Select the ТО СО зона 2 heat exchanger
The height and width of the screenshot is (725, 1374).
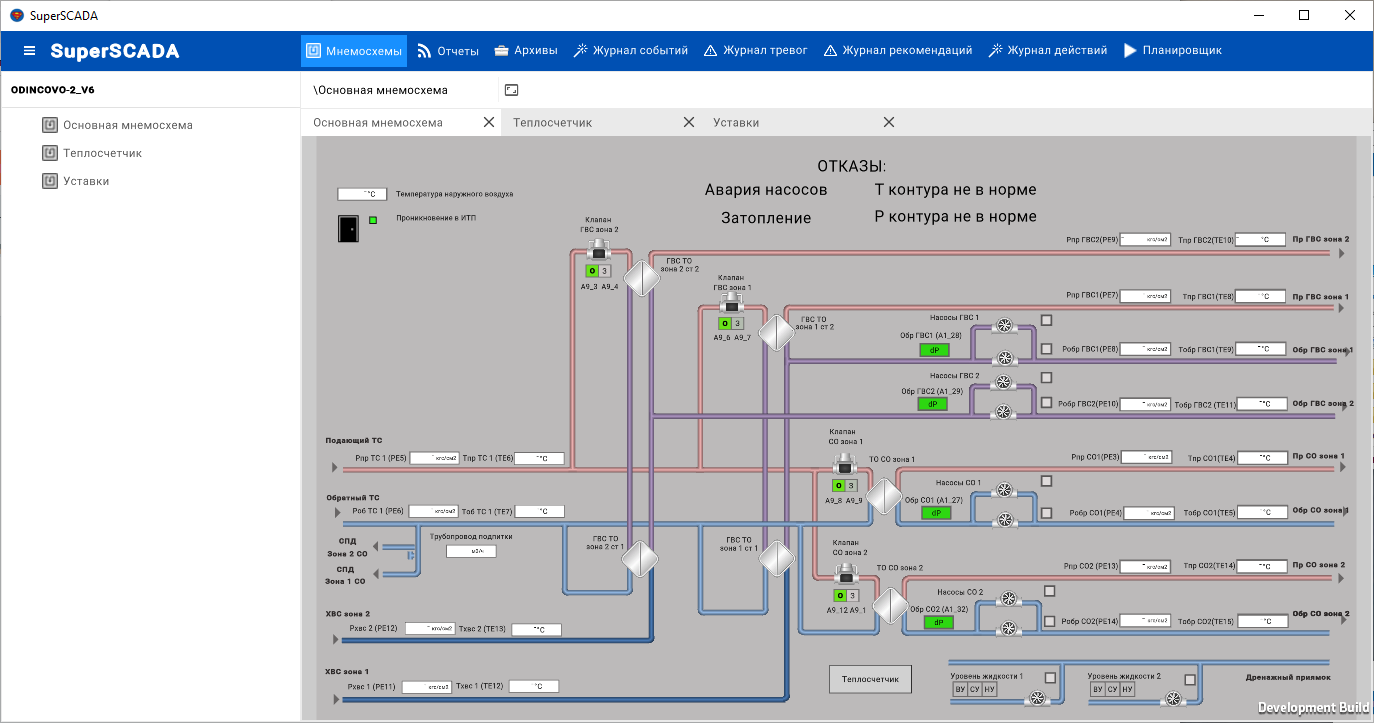pyautogui.click(x=889, y=605)
